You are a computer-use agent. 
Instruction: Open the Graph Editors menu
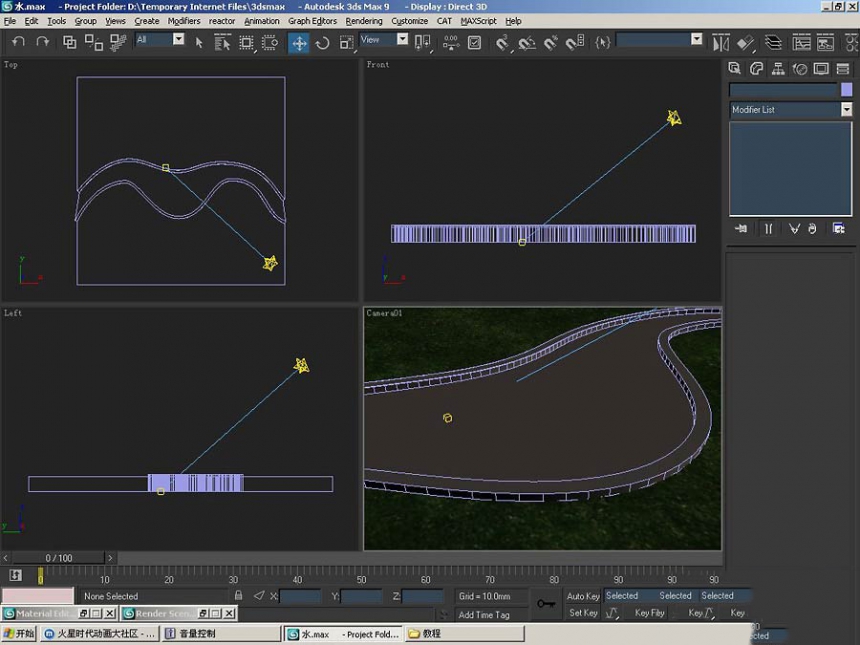312,21
